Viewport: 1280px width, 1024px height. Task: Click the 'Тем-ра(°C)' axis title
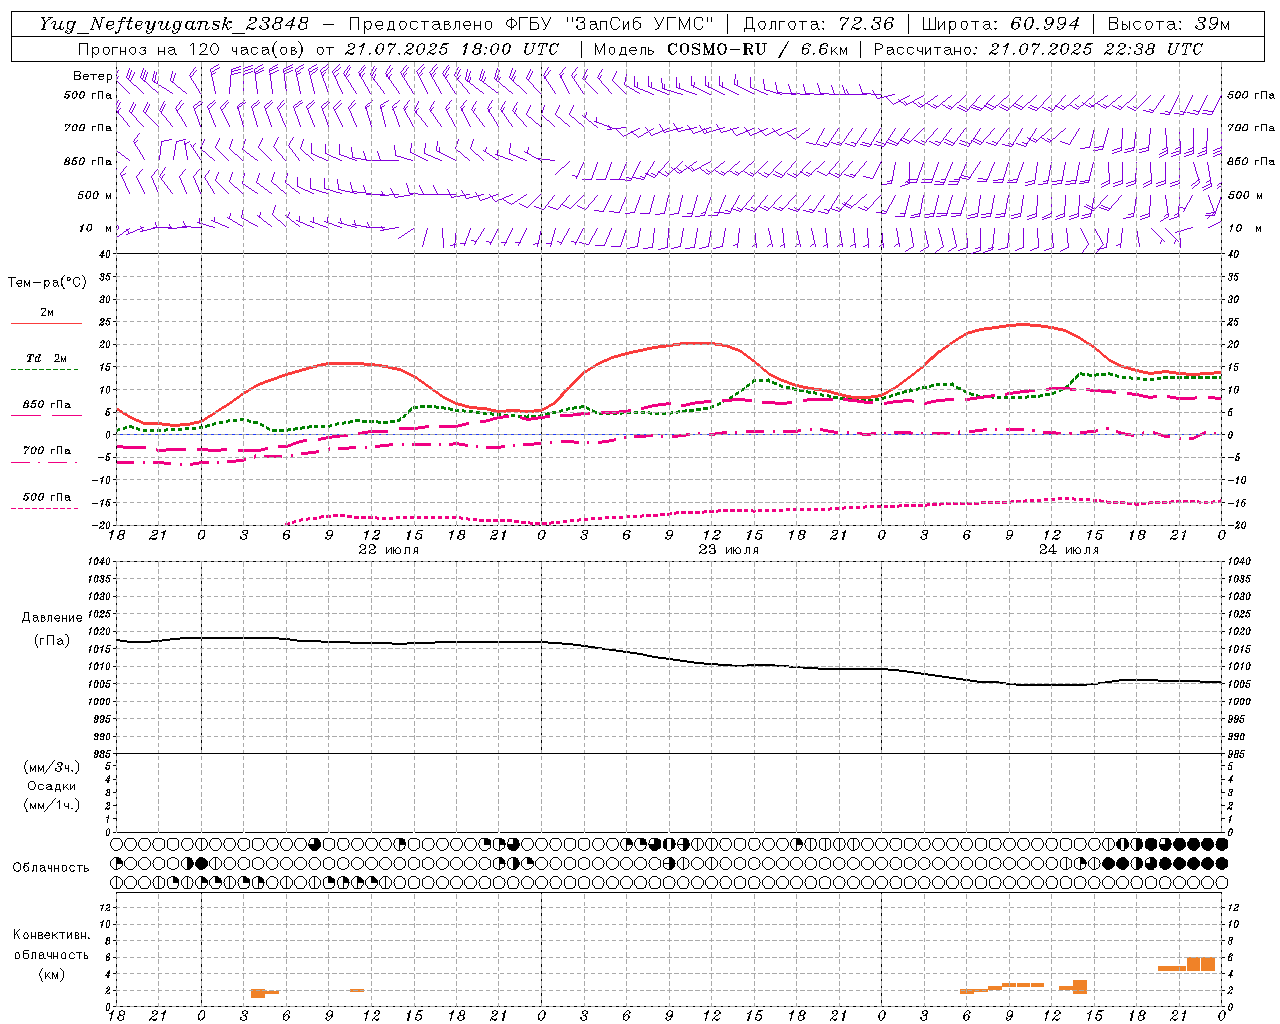pyautogui.click(x=47, y=283)
